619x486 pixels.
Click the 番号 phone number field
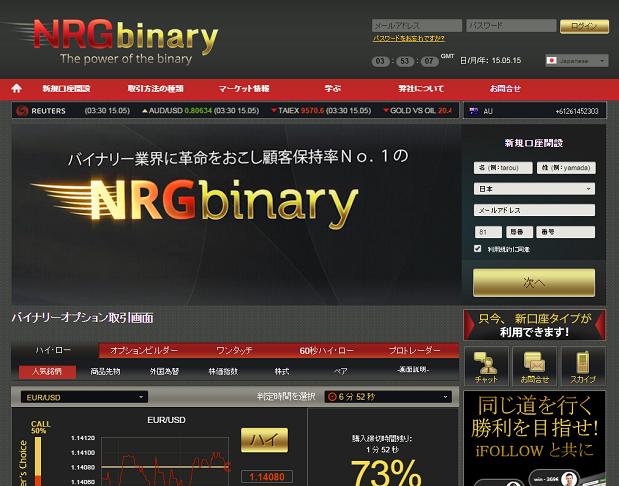point(566,232)
